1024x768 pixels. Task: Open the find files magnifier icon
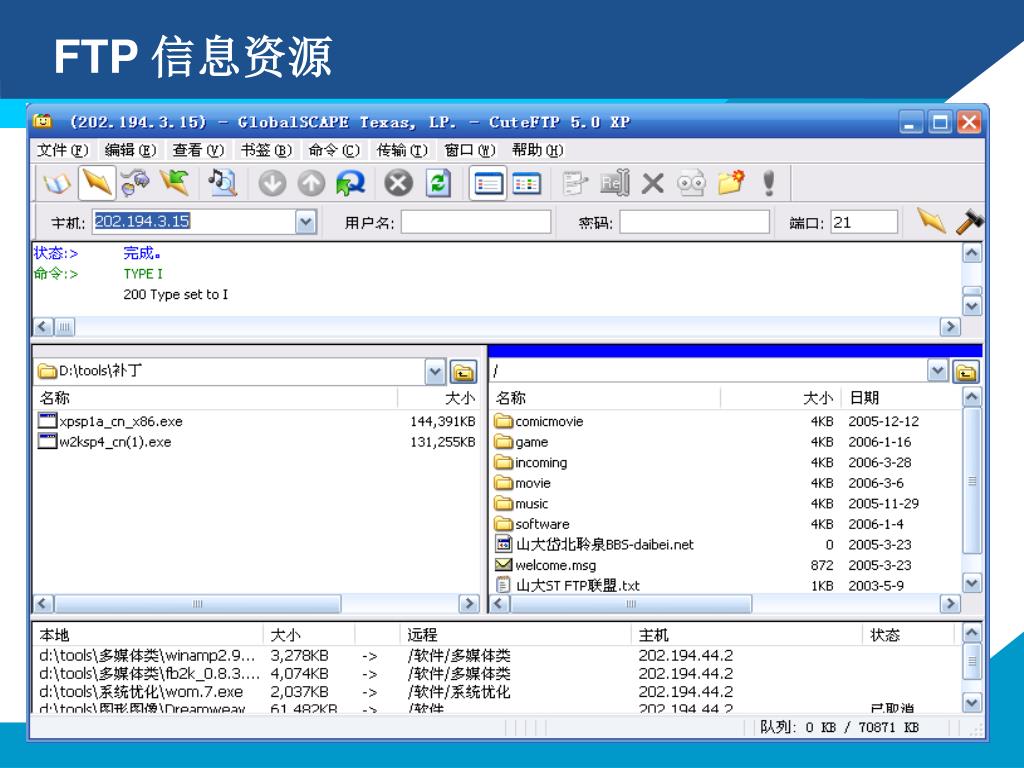pyautogui.click(x=222, y=183)
